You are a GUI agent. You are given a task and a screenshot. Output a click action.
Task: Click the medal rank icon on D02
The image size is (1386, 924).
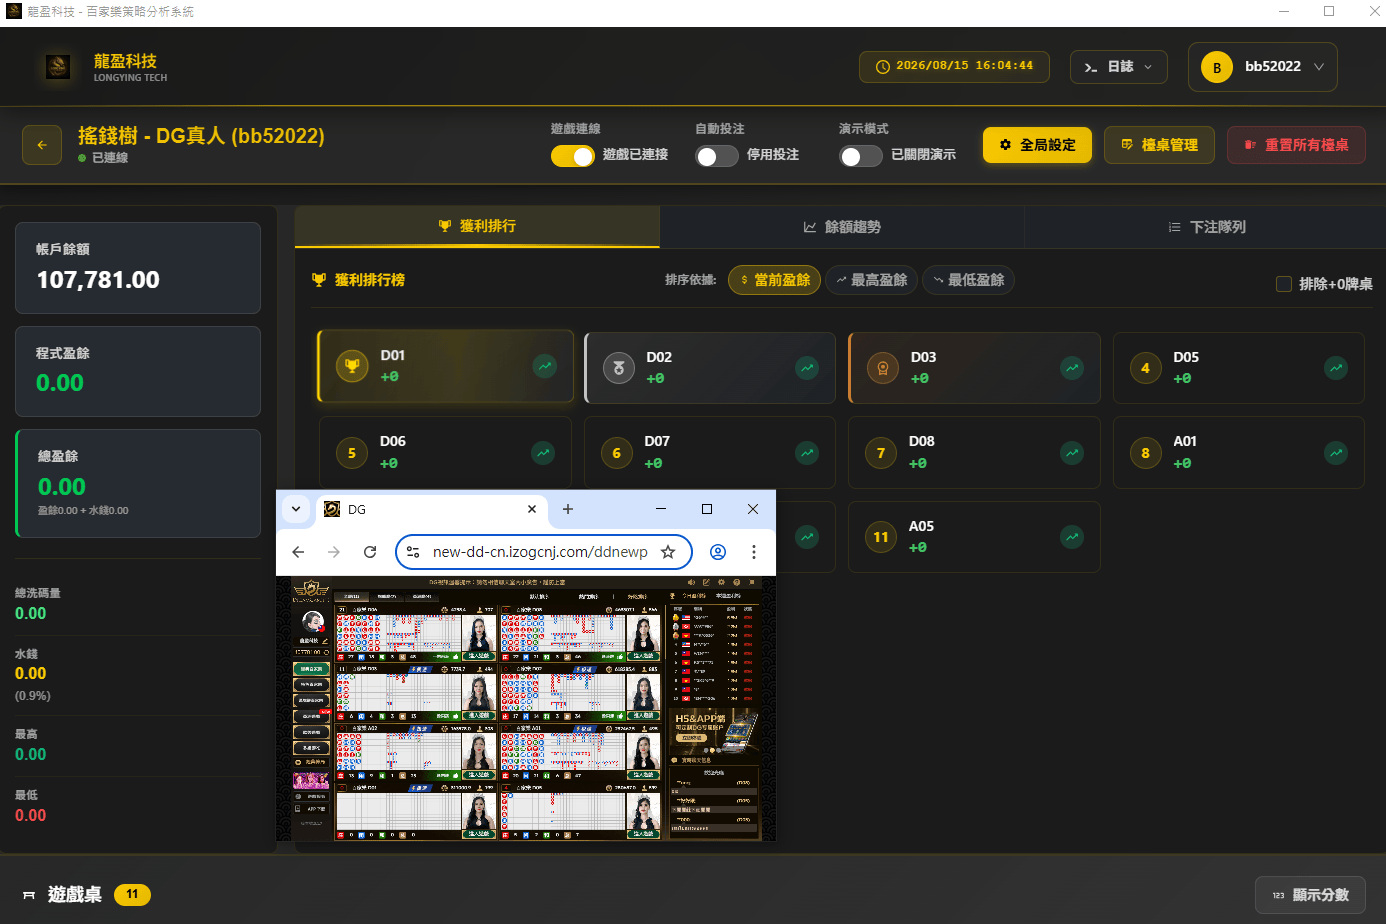619,368
